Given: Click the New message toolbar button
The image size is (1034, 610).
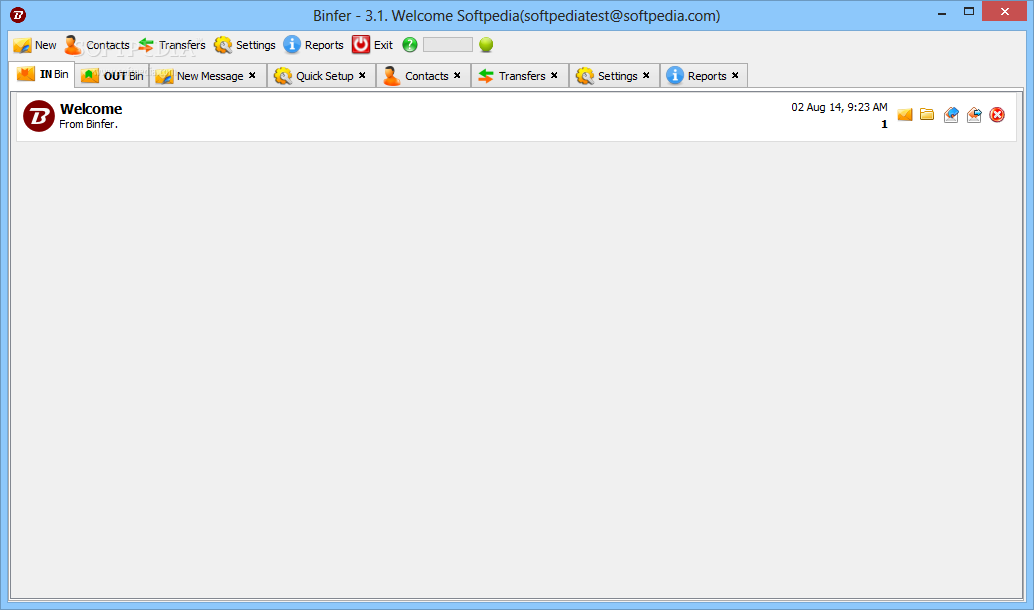Looking at the screenshot, I should coord(35,45).
